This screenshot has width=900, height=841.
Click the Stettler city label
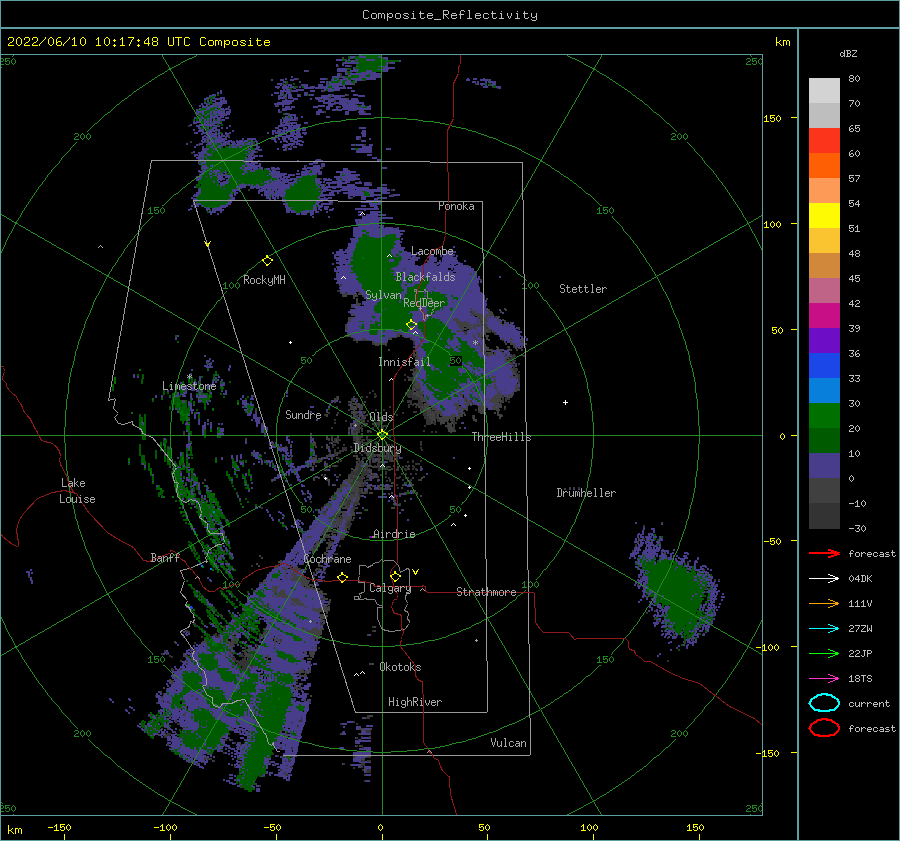583,289
